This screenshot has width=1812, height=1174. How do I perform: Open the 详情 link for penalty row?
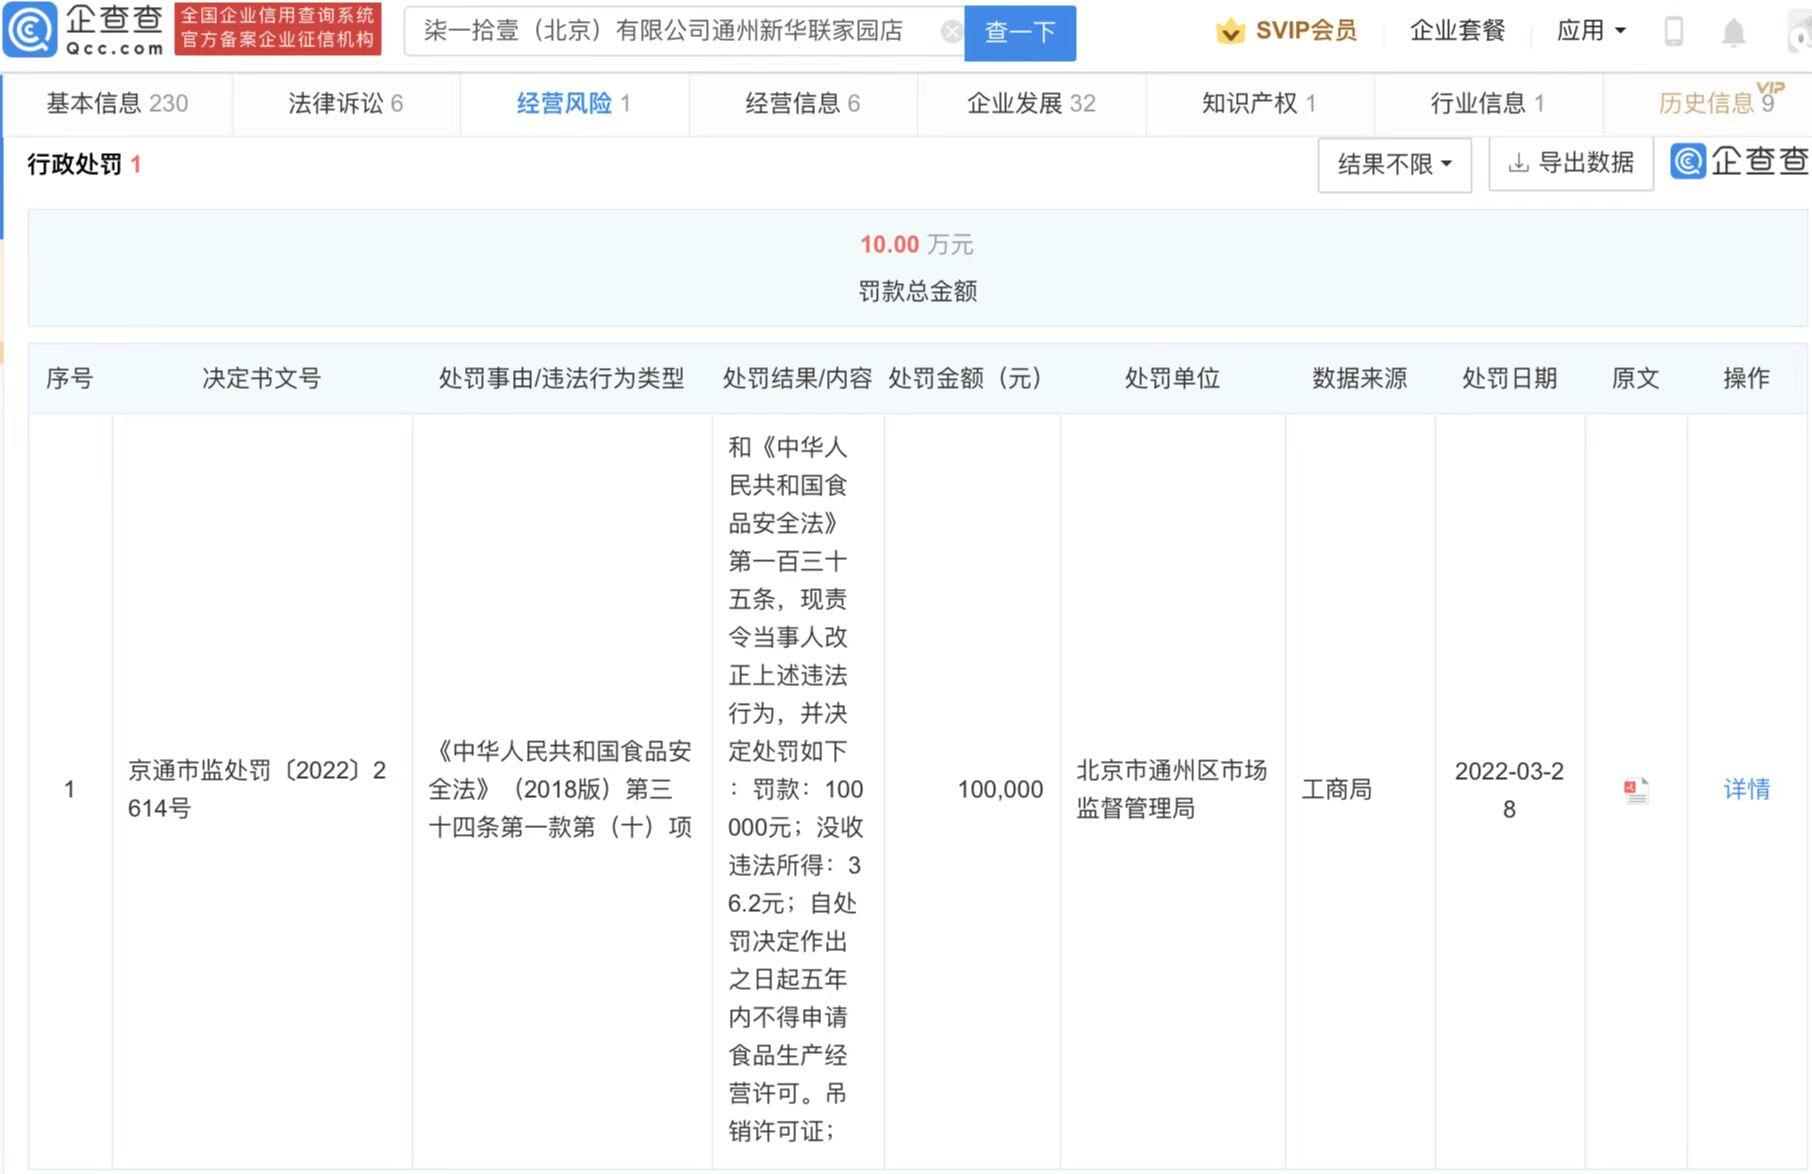pyautogui.click(x=1746, y=789)
